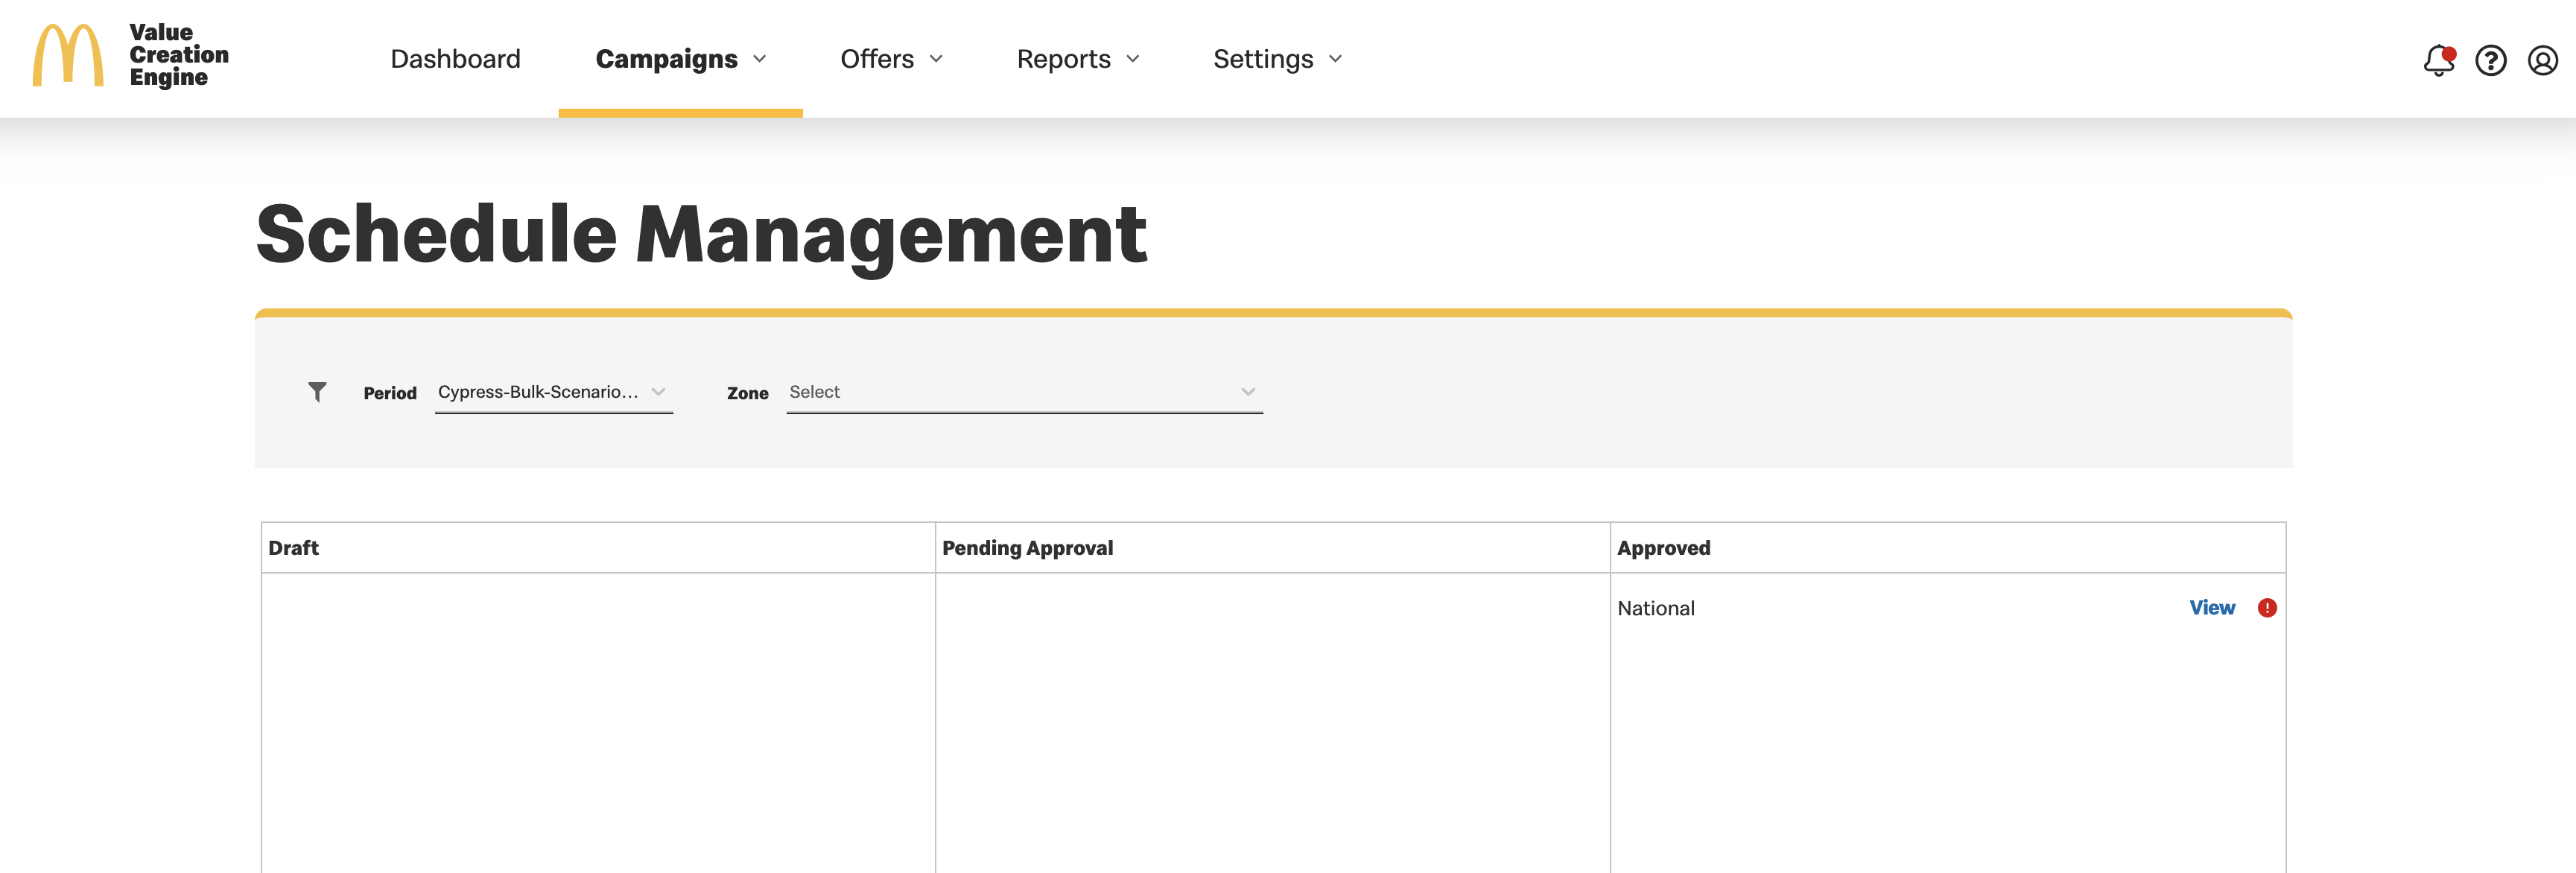Expand the Reports chevron arrow
This screenshot has width=2576, height=873.
1133,59
